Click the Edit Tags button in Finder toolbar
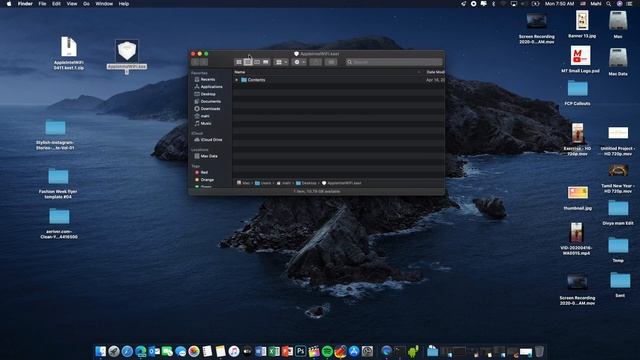The image size is (640, 360). click(331, 62)
